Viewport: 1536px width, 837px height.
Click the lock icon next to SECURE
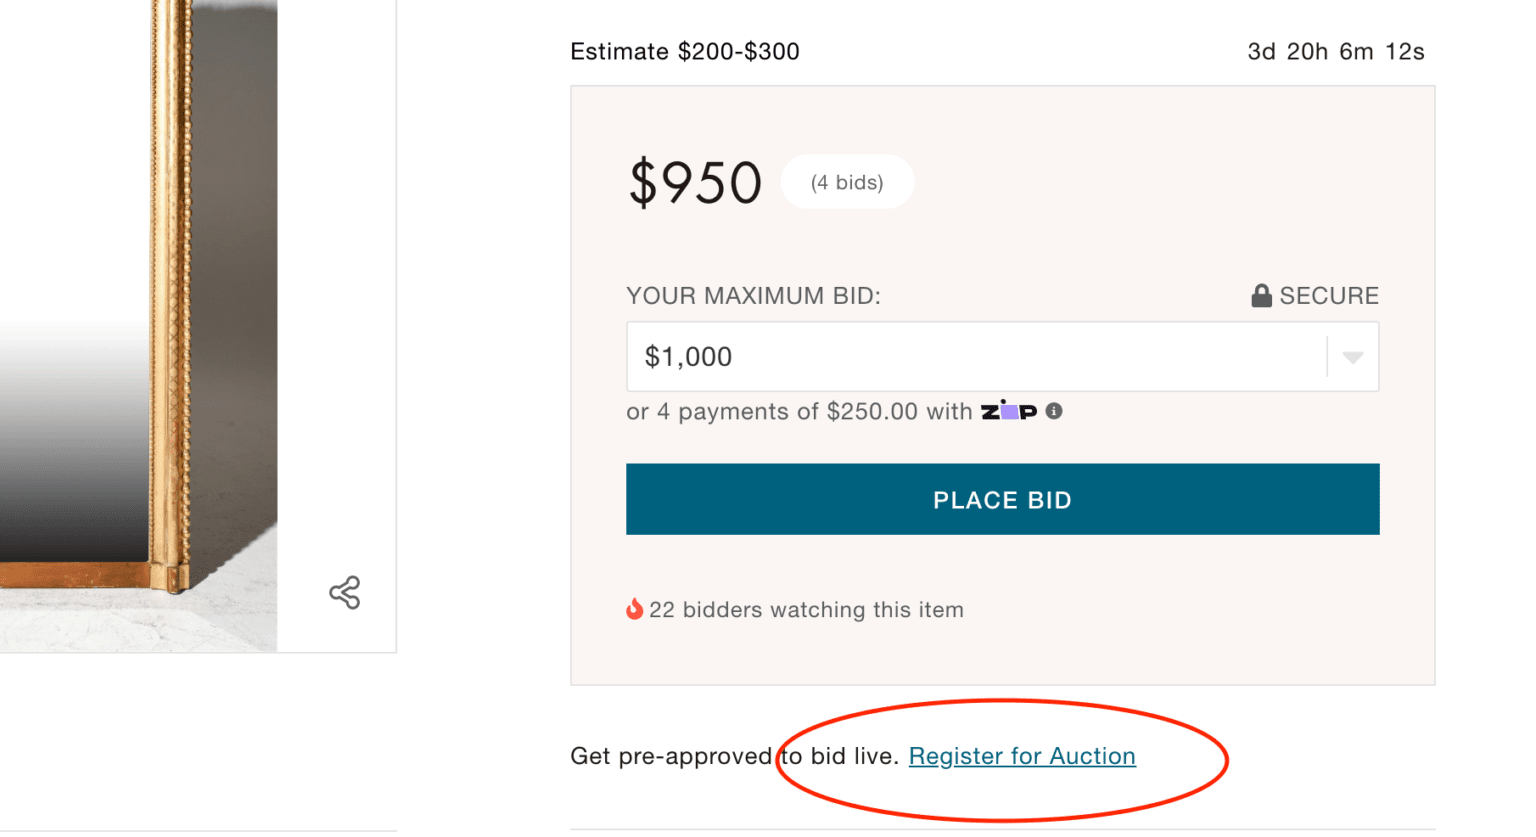coord(1260,295)
